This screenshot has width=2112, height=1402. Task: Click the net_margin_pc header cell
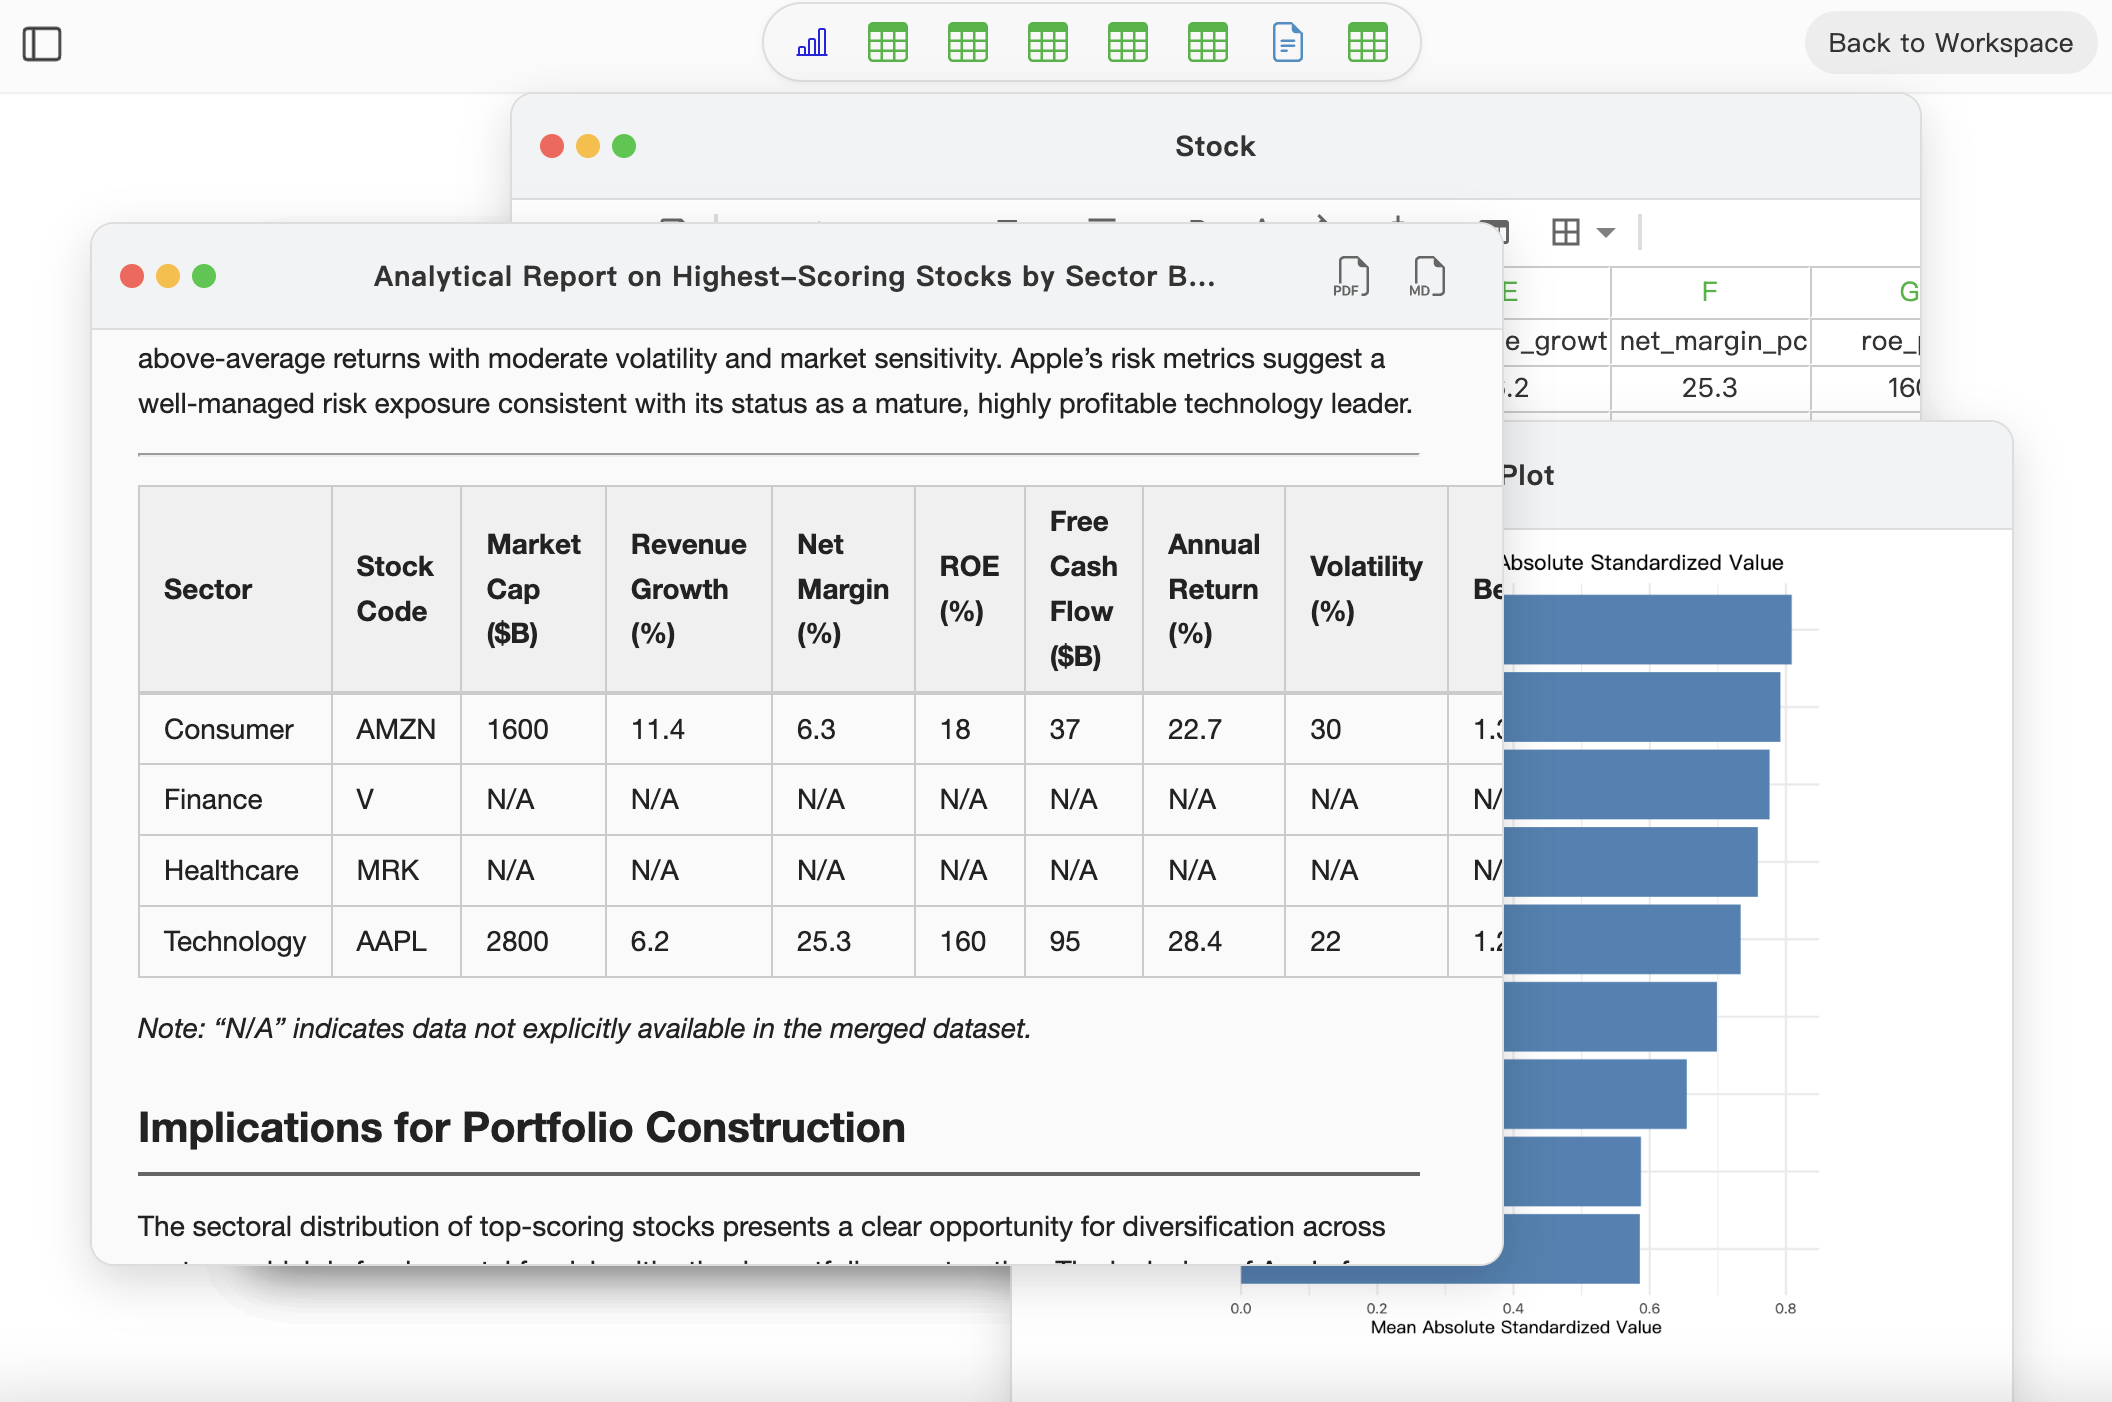pos(1712,341)
